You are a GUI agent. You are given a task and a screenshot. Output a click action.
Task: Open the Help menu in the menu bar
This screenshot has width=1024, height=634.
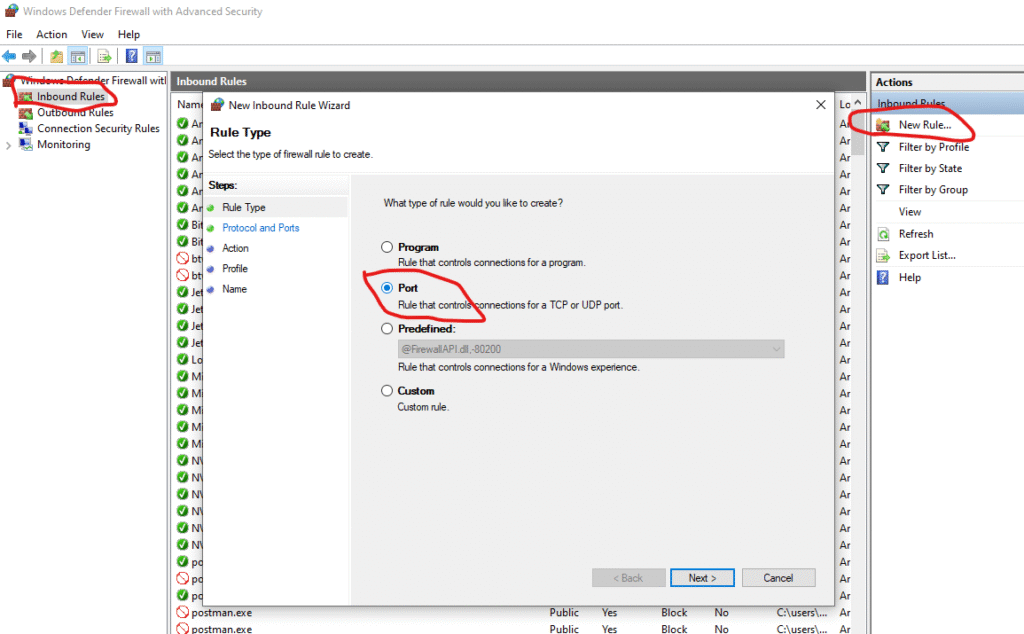coord(129,34)
